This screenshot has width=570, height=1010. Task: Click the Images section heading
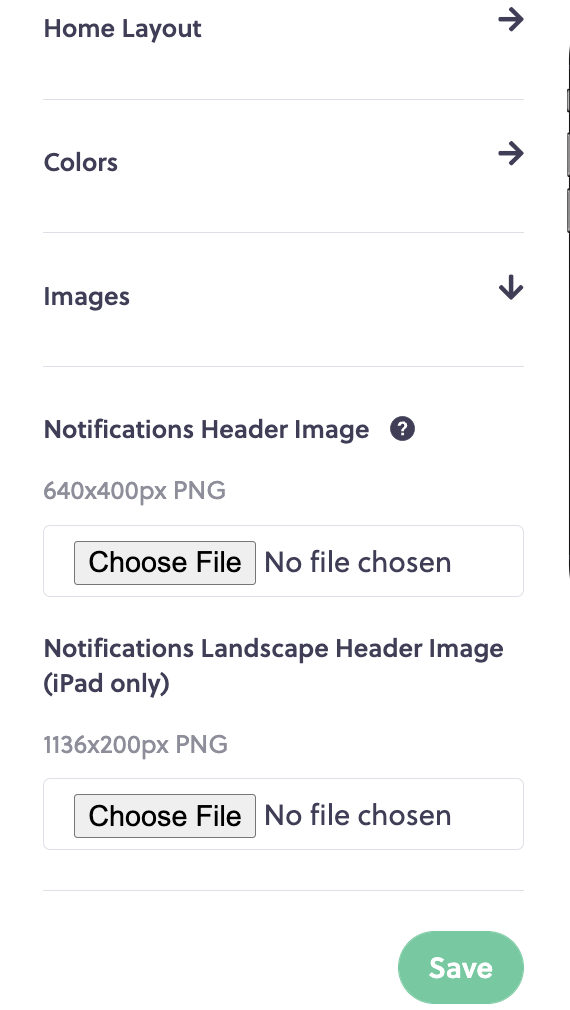tap(86, 296)
